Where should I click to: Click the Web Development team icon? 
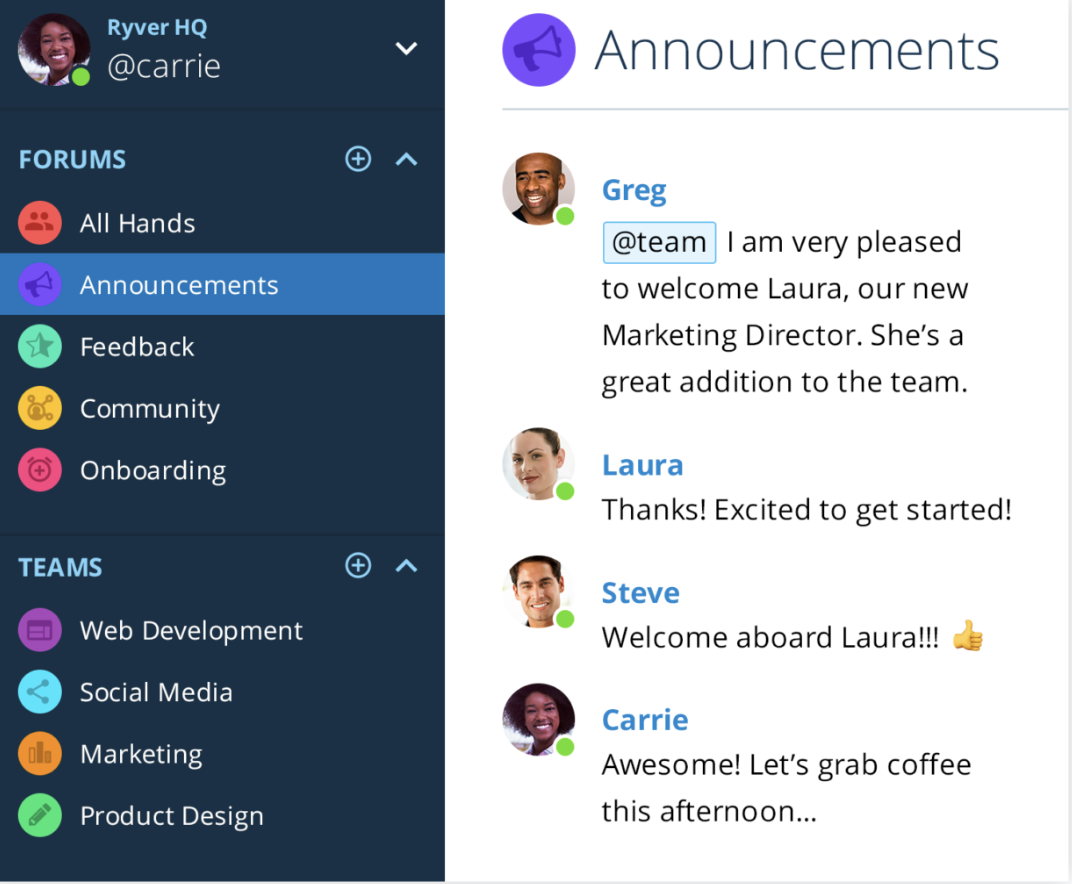(40, 631)
